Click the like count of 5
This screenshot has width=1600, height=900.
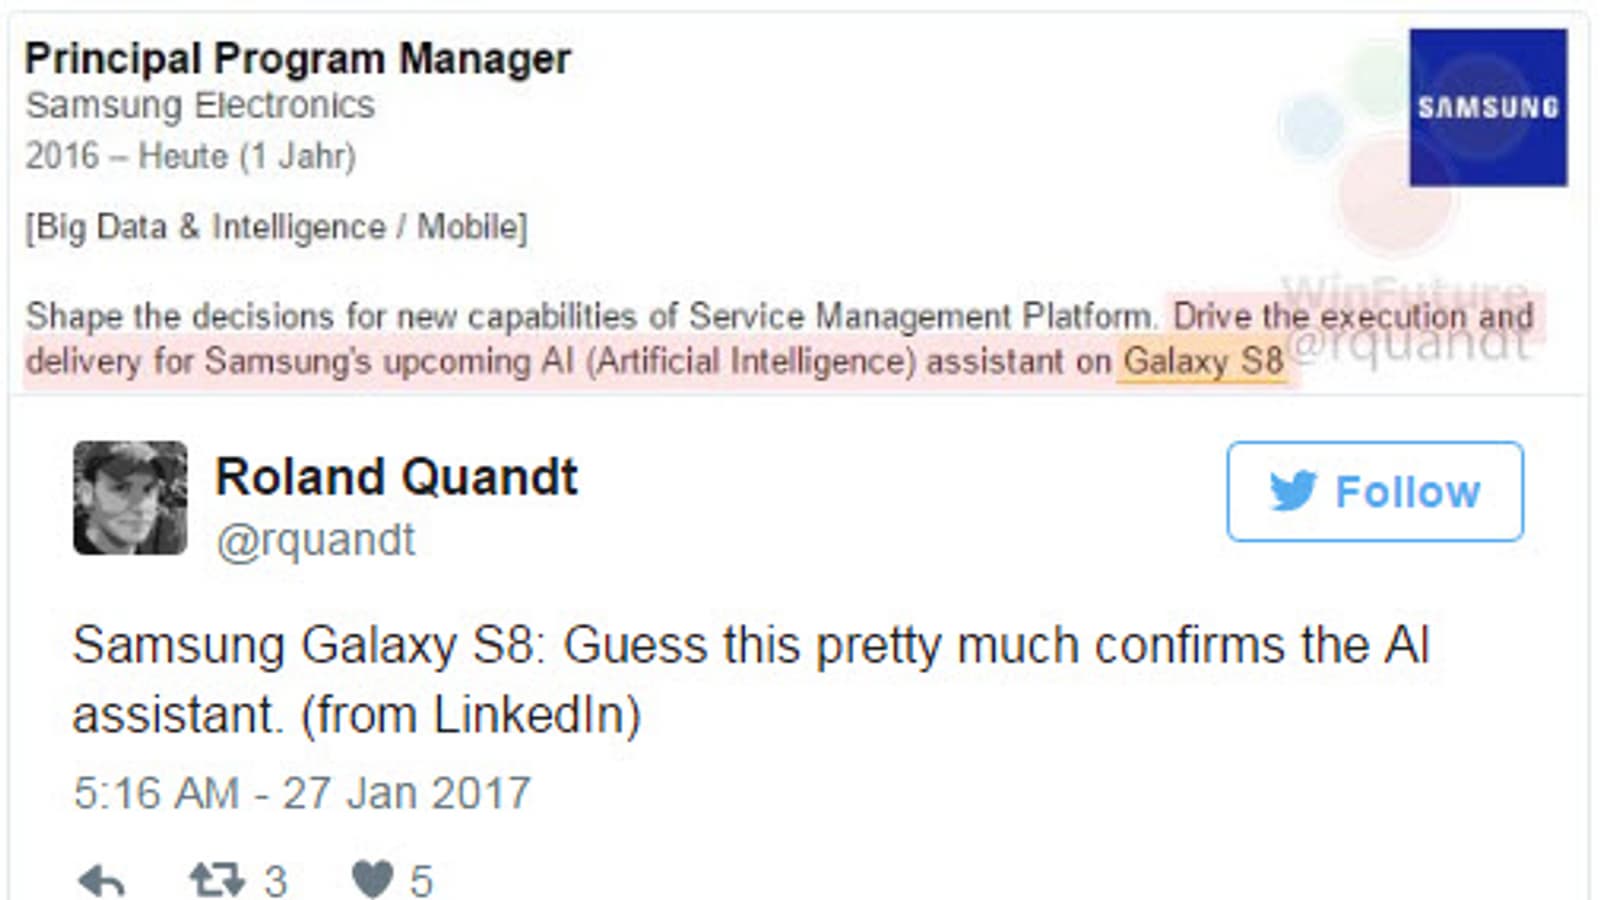point(421,881)
